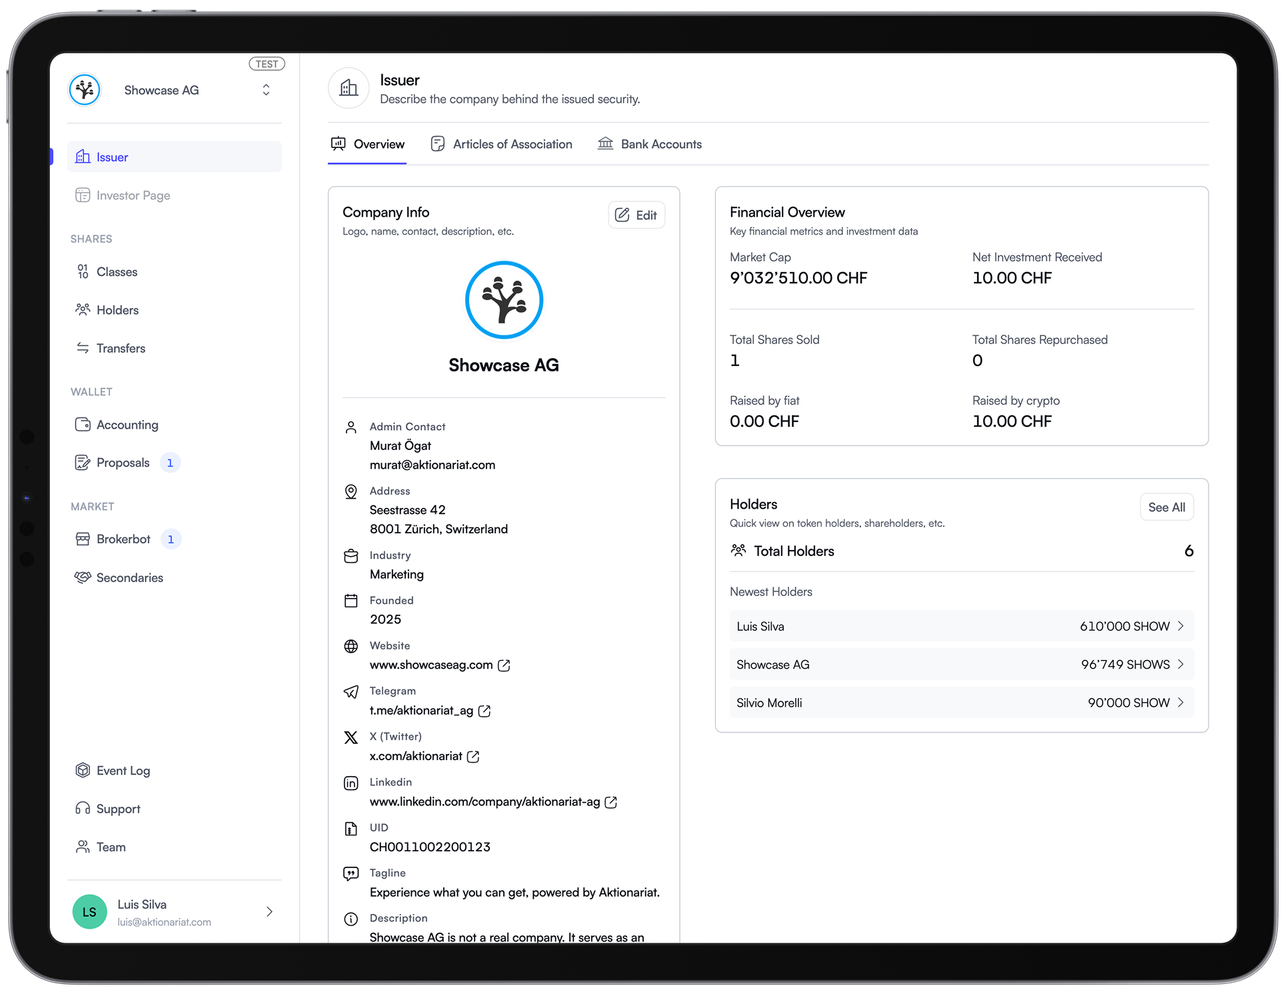Open the website external link icon
1287x996 pixels.
click(x=504, y=665)
